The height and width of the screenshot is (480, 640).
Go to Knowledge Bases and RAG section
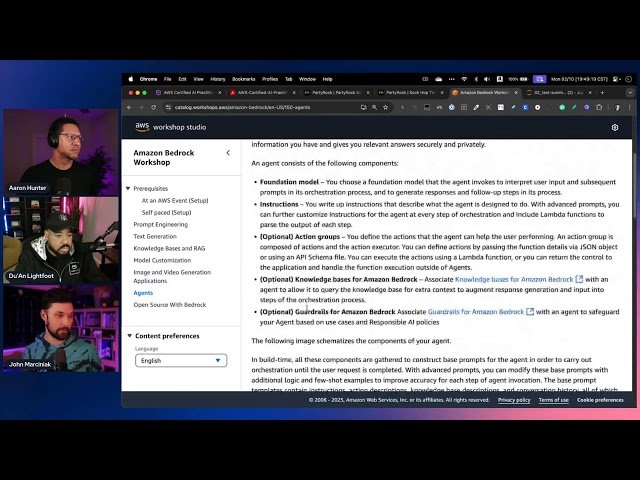[169, 248]
